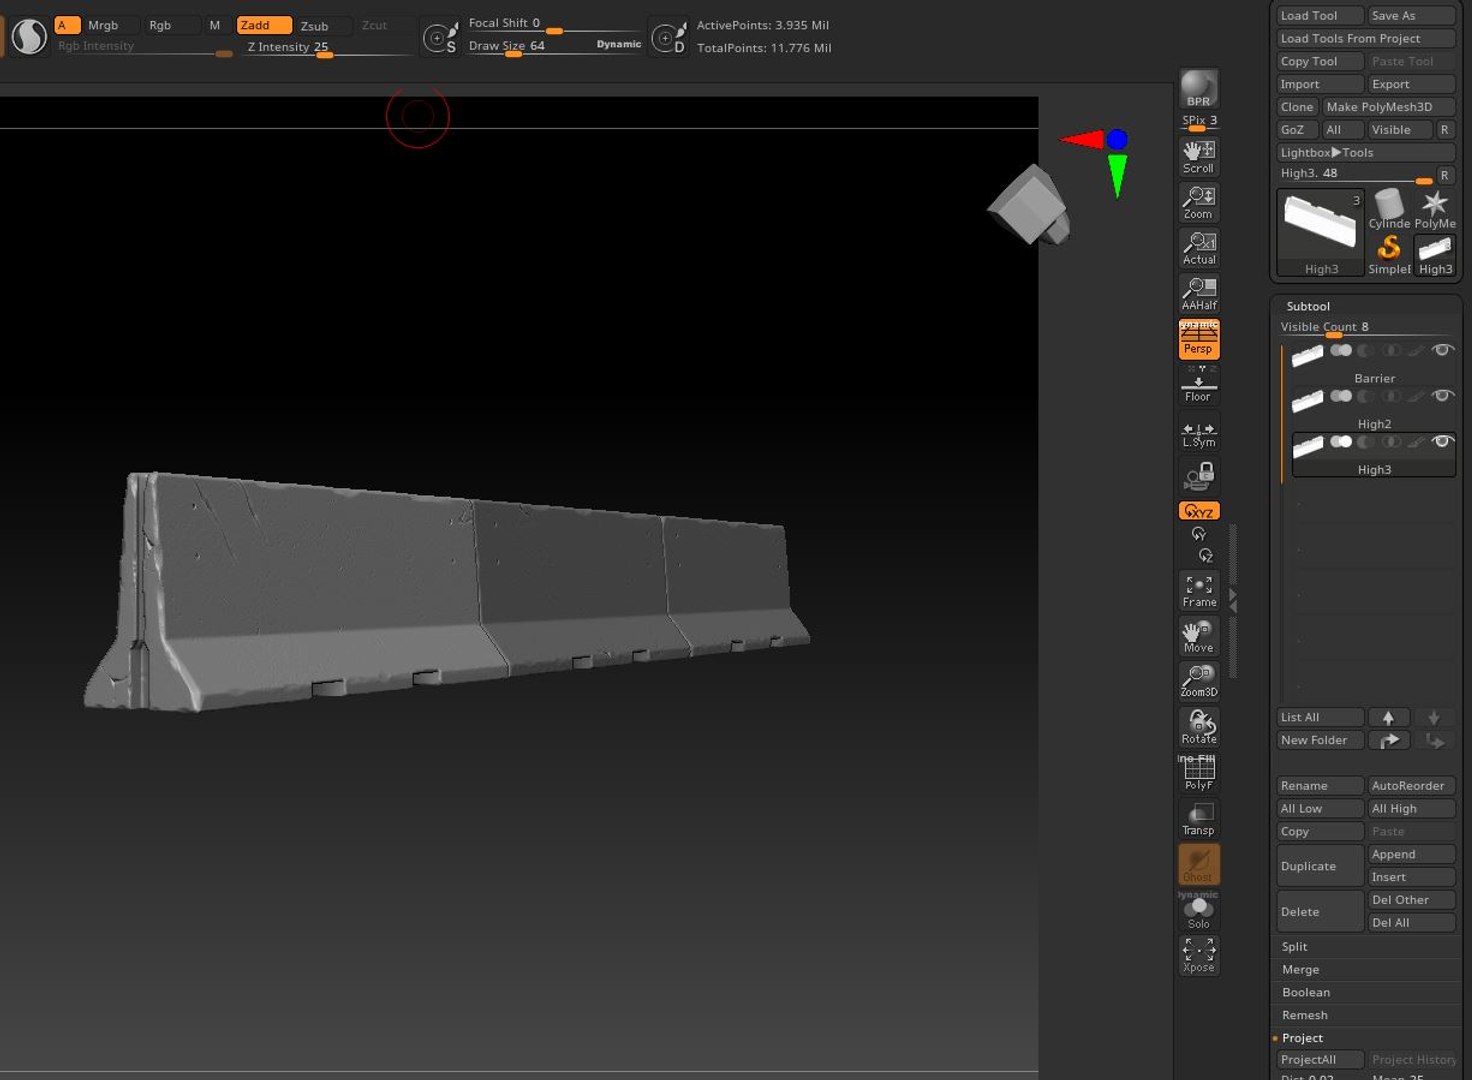Select the Move view icon
The height and width of the screenshot is (1080, 1472).
click(1198, 637)
